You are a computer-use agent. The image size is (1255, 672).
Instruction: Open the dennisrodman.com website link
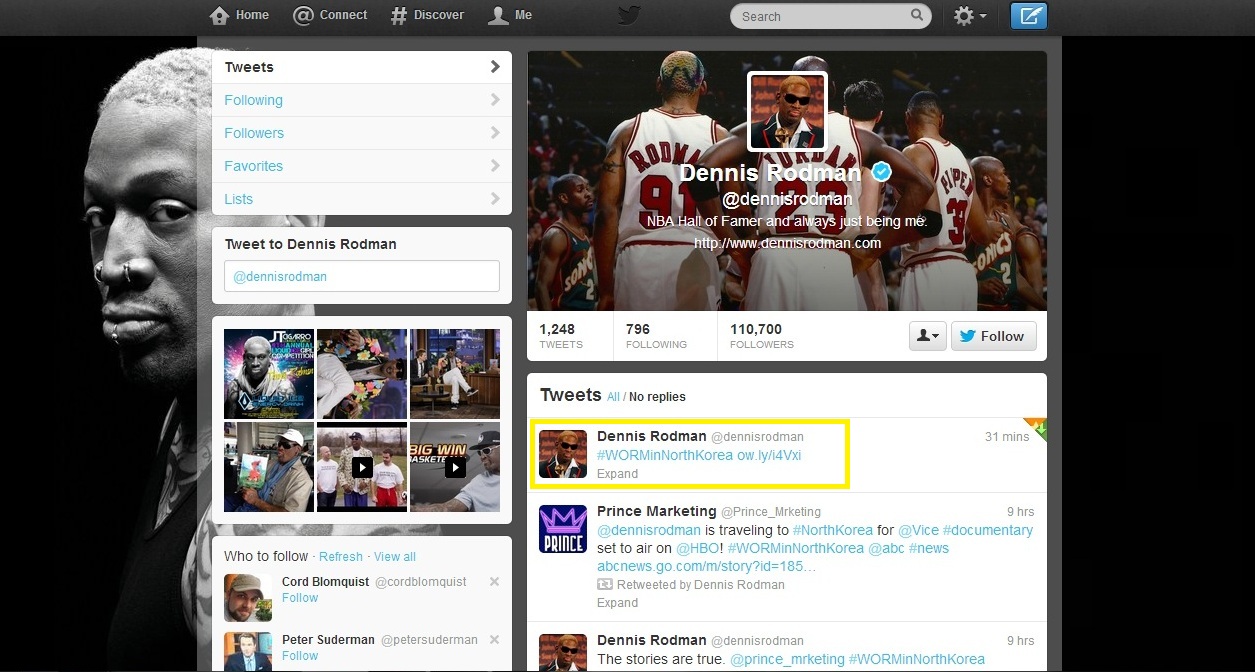click(x=787, y=243)
